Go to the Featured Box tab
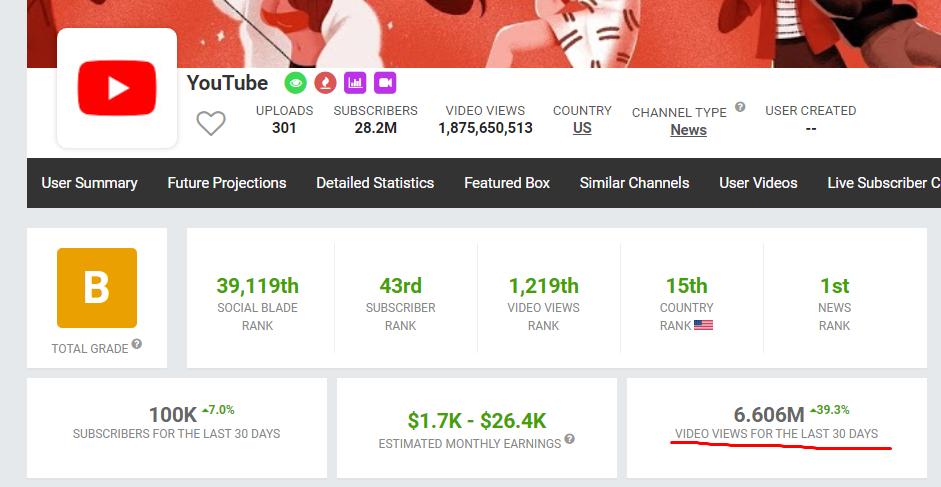 click(507, 183)
